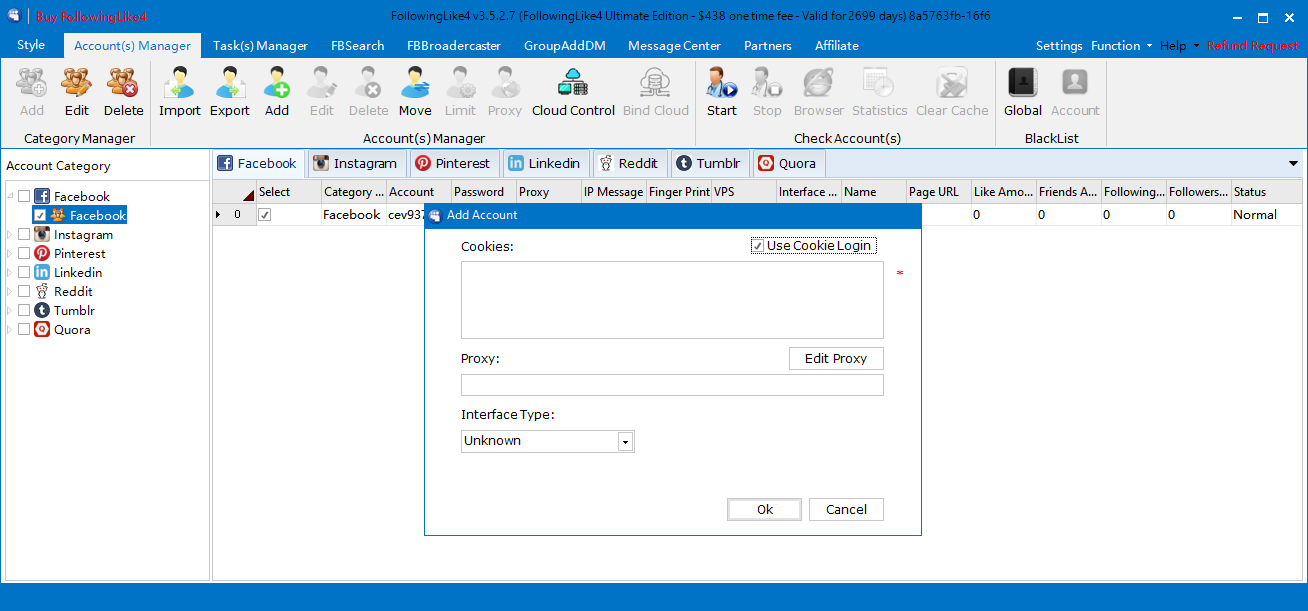Click Edit in Category Manager group

[x=77, y=92]
